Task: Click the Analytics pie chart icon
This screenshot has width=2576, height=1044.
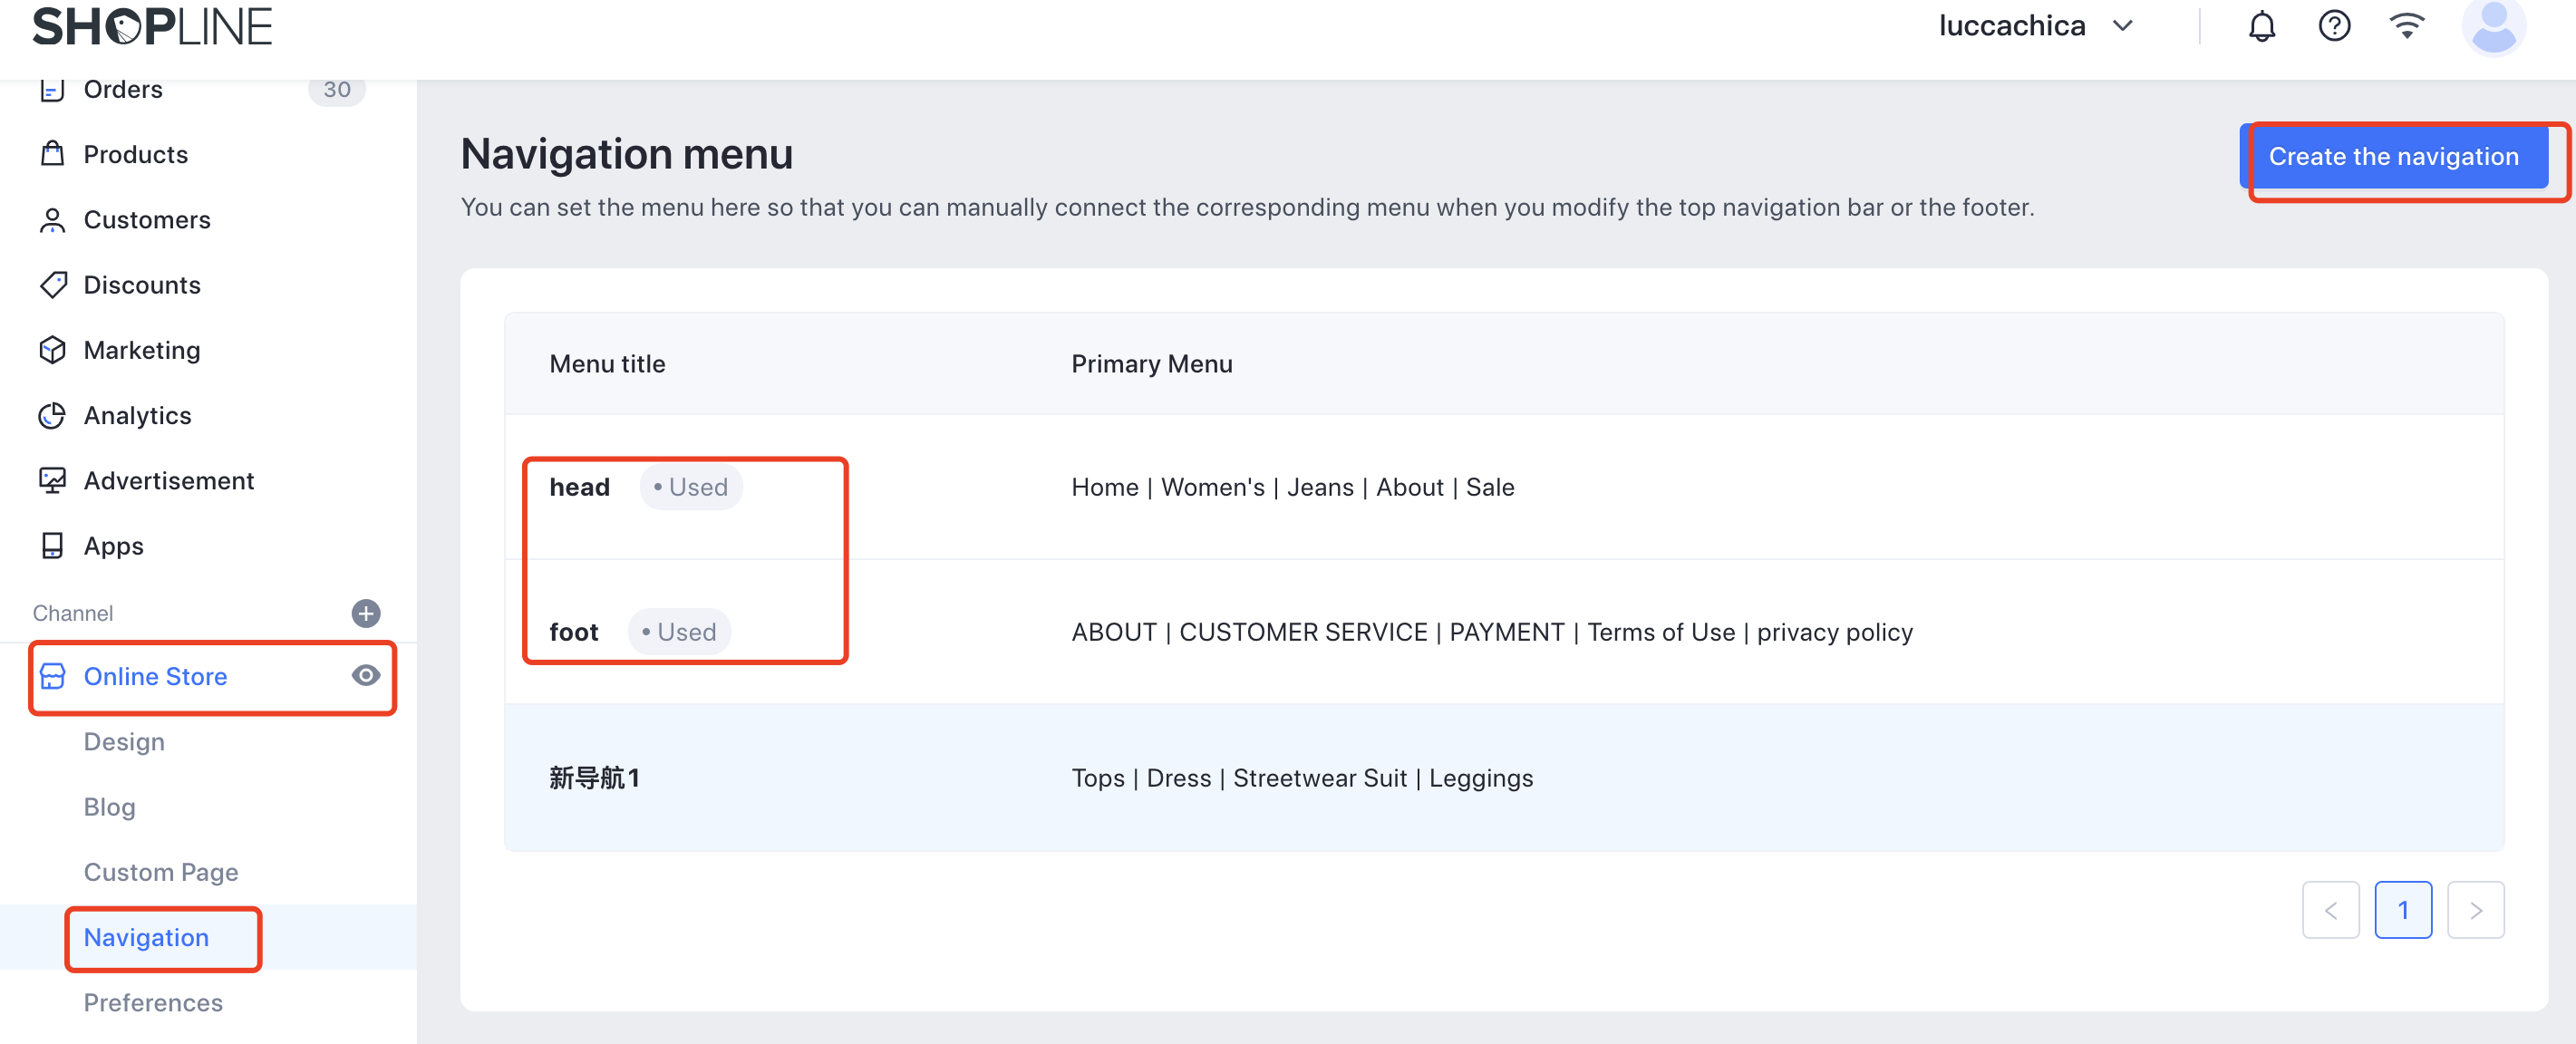Action: coord(52,415)
